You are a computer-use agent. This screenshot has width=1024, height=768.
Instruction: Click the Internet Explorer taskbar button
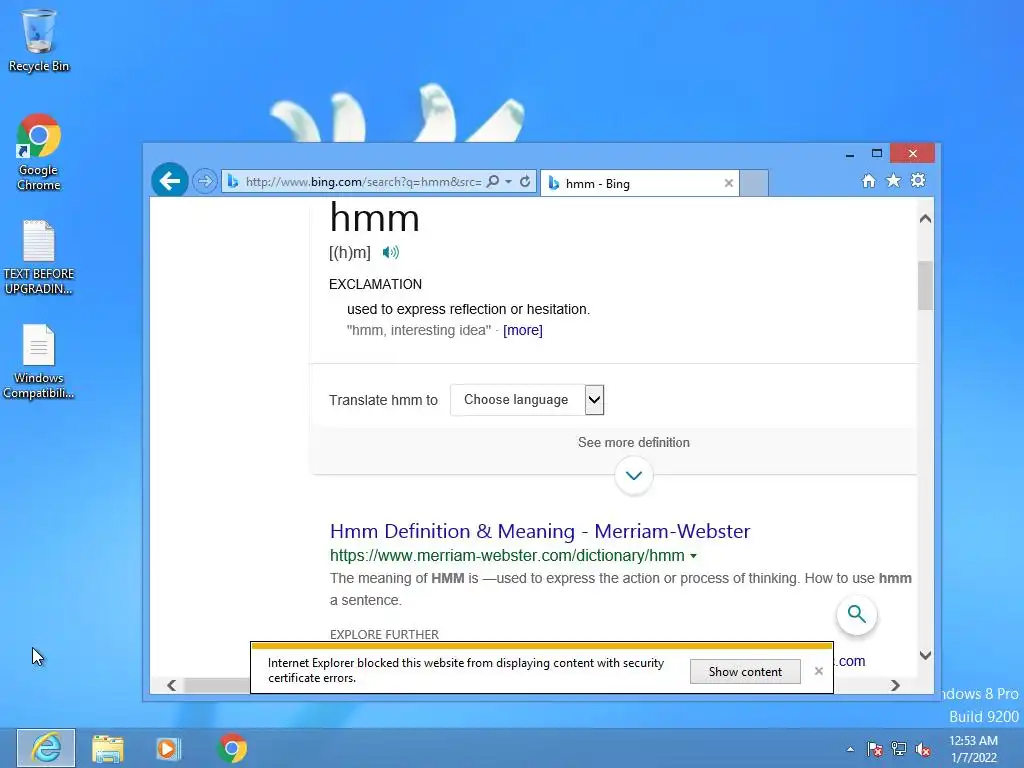46,748
